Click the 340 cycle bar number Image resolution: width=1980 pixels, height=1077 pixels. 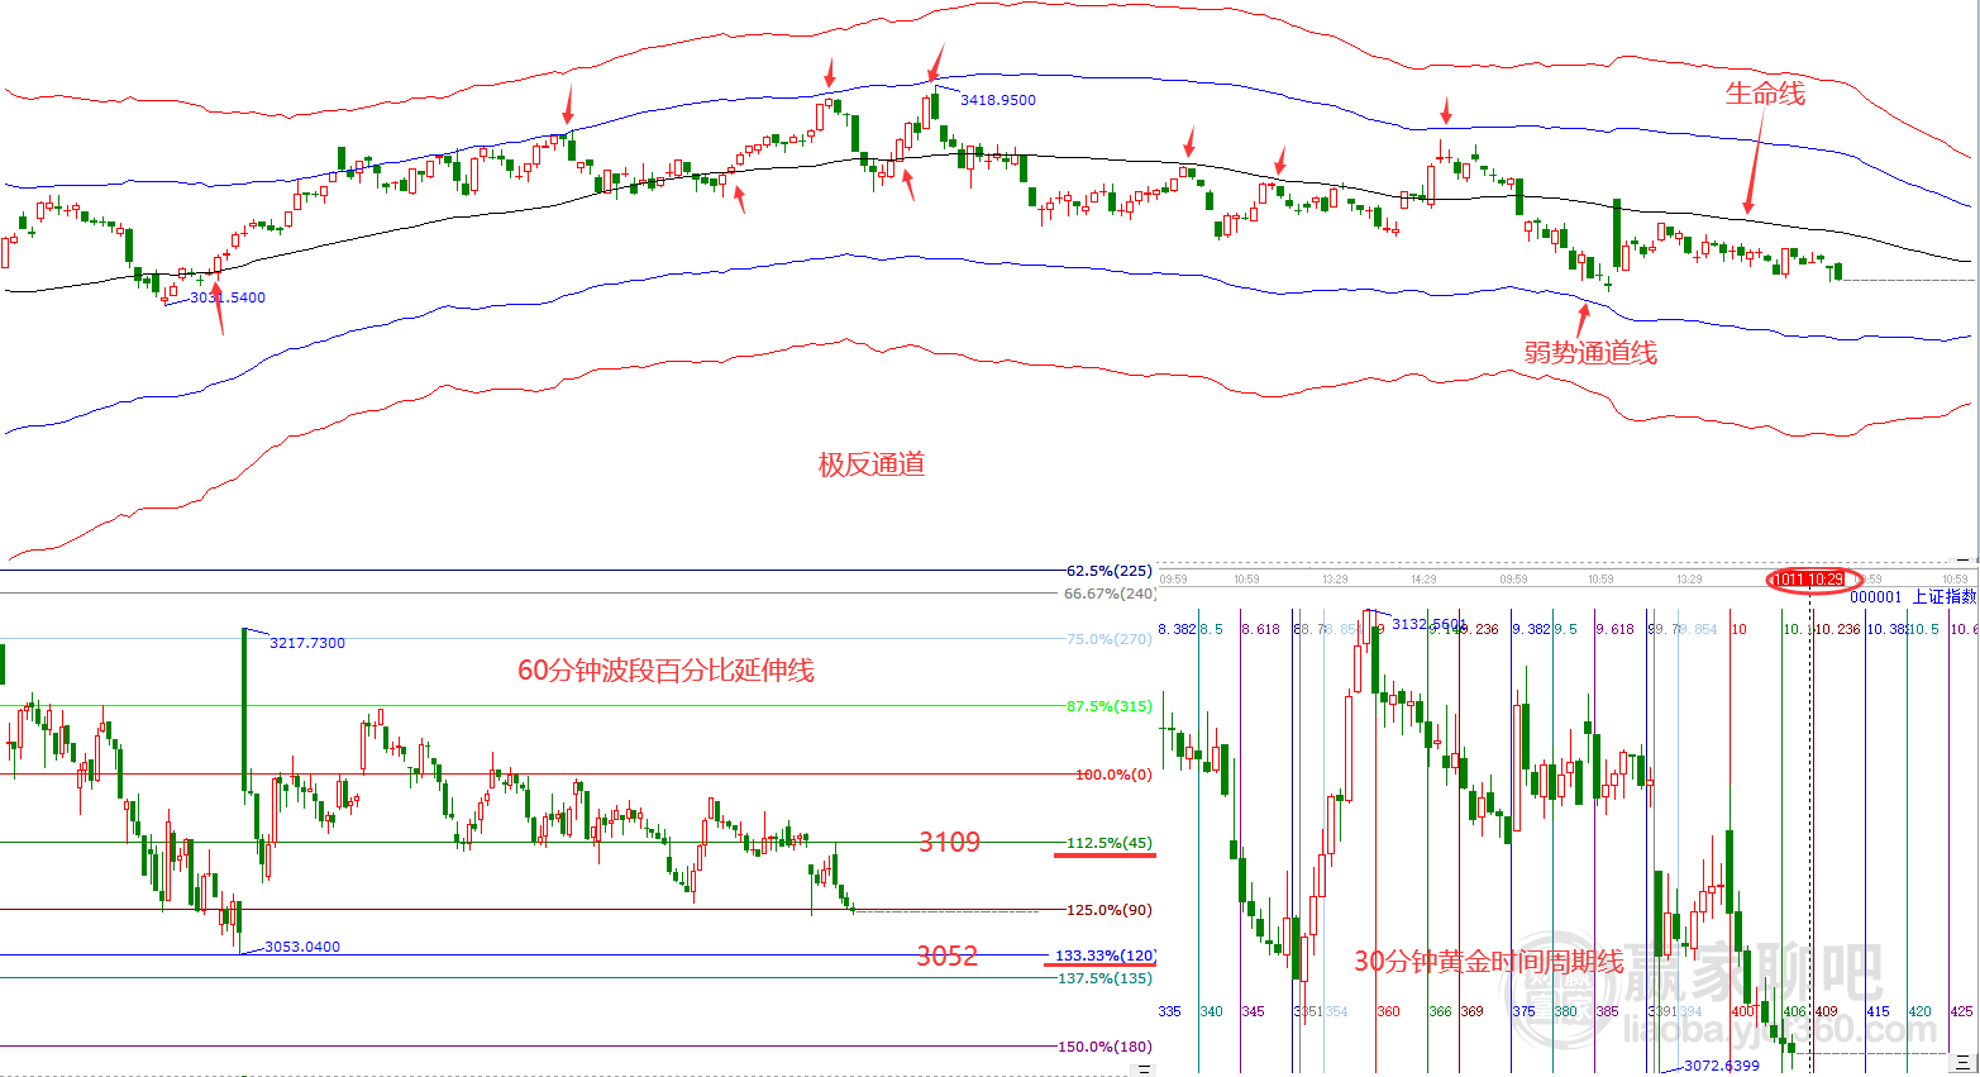point(1212,1012)
